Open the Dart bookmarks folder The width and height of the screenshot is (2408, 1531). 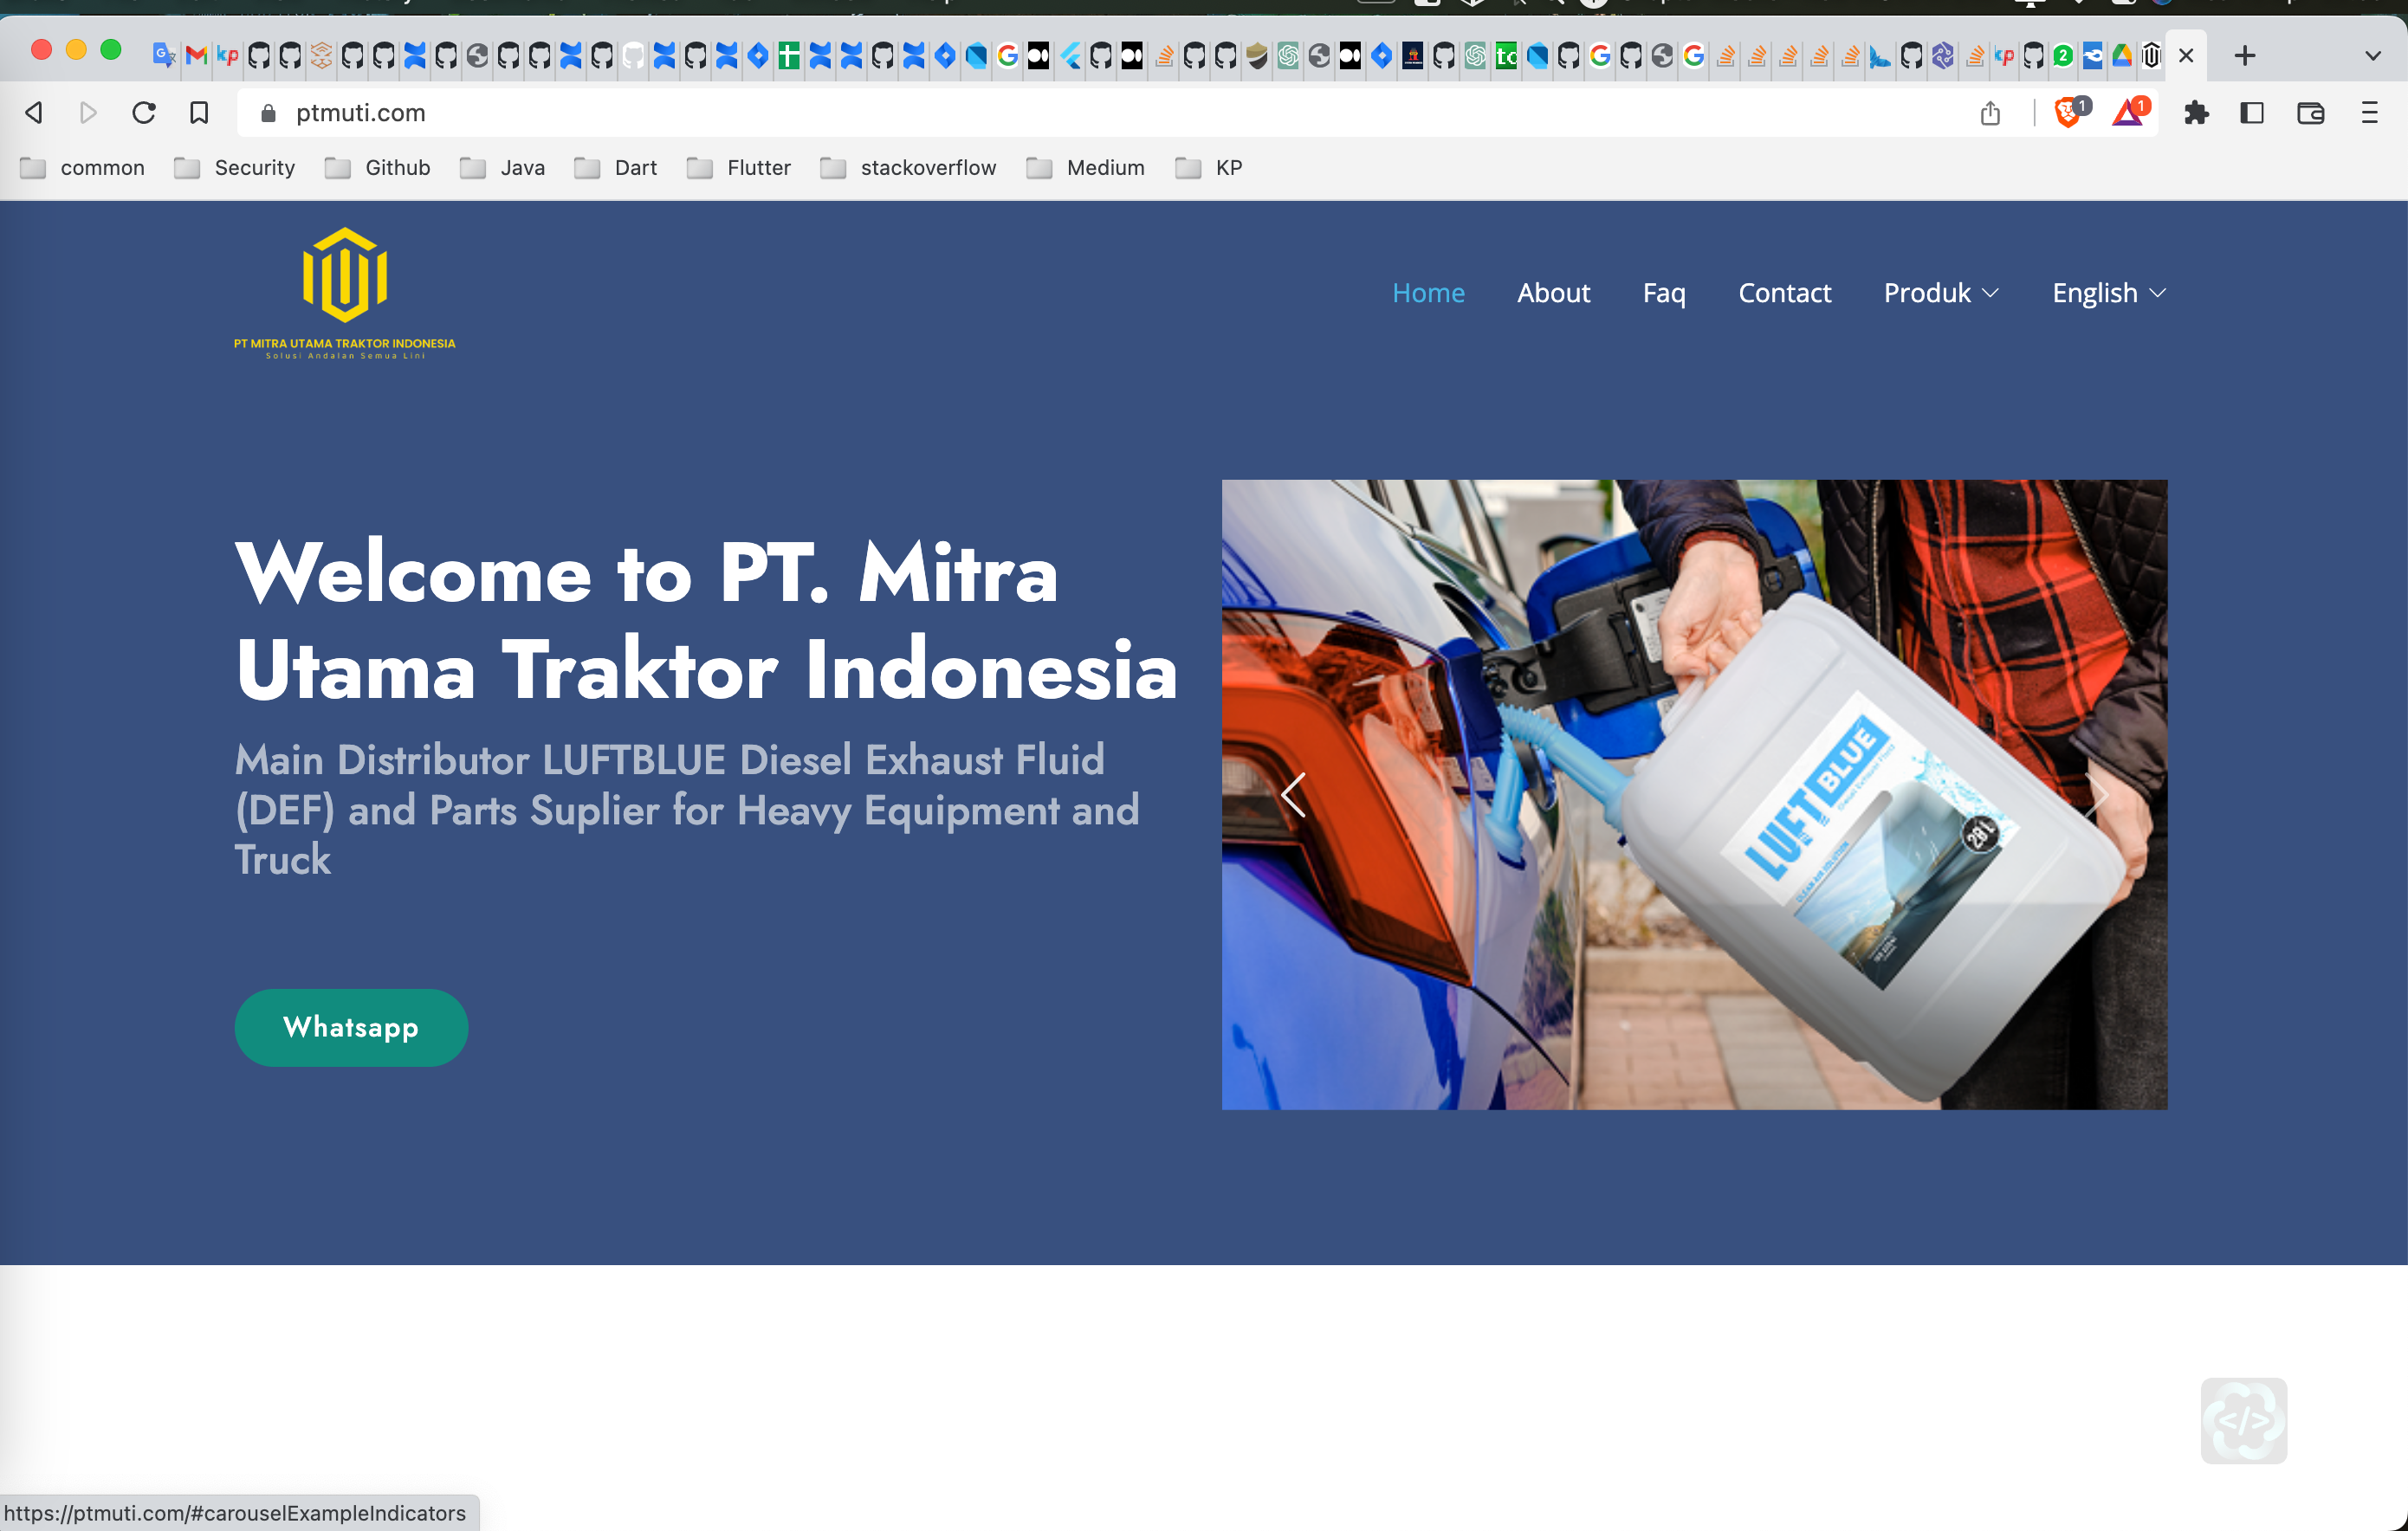[616, 168]
